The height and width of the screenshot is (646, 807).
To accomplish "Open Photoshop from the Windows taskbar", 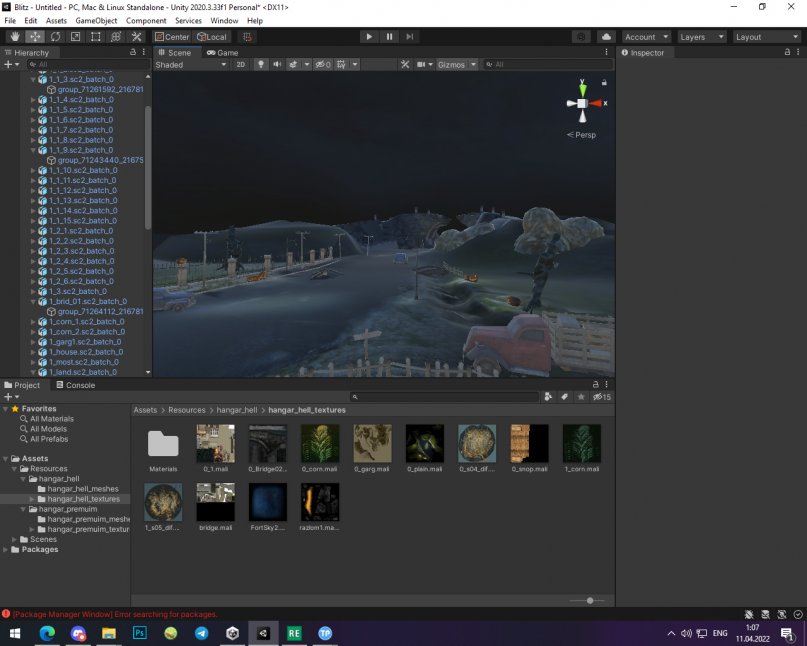I will click(x=140, y=633).
